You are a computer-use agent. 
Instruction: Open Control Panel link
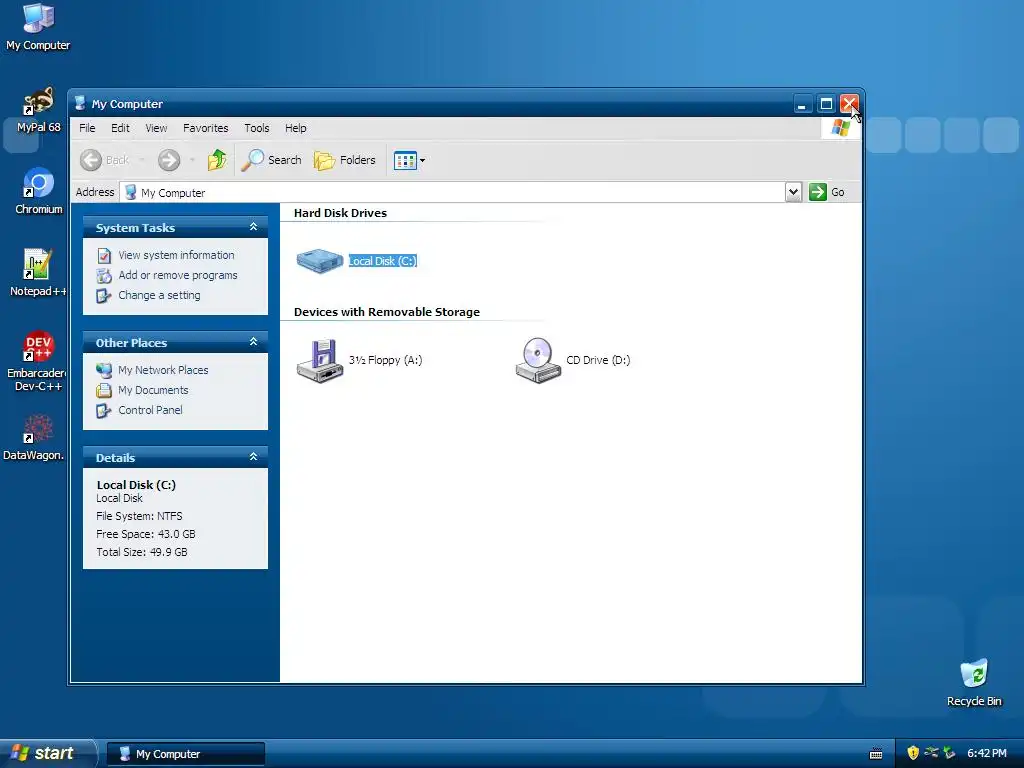150,410
